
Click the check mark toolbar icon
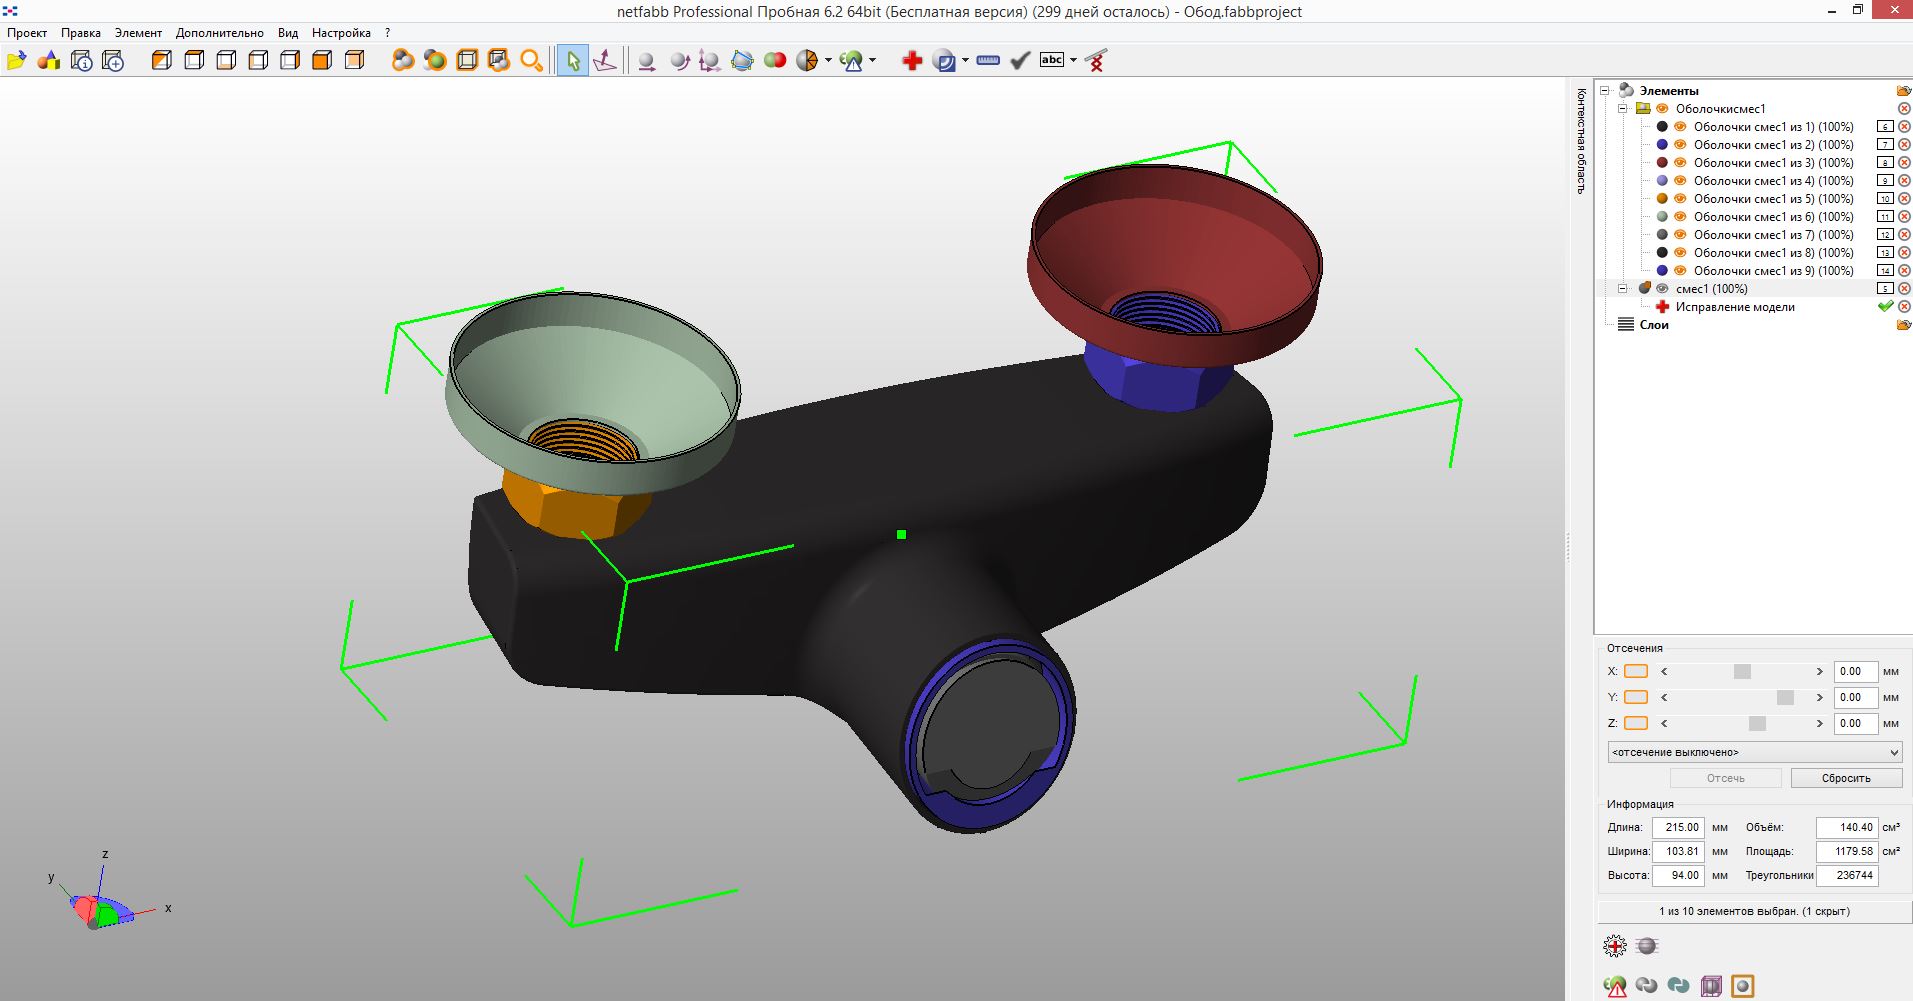(x=1020, y=61)
